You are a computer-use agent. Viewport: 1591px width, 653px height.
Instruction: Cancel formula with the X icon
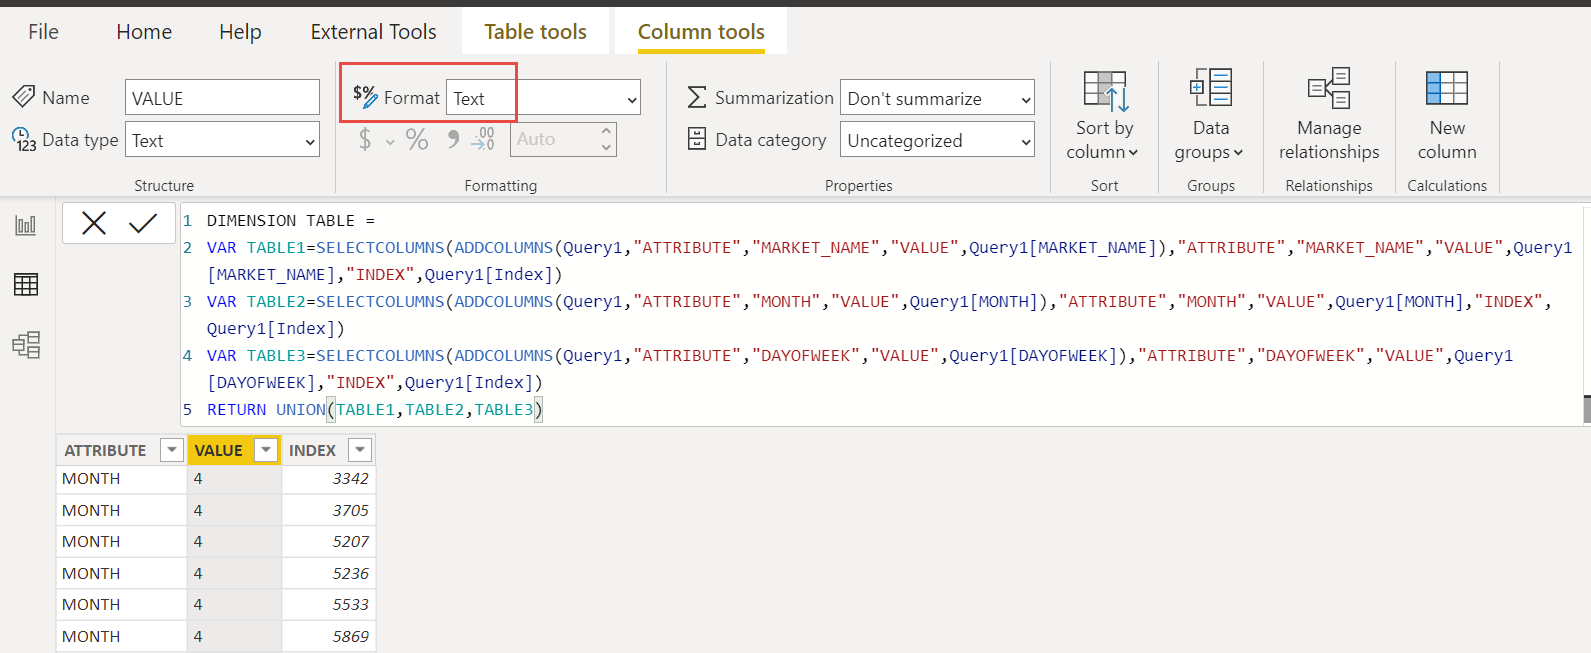[94, 223]
